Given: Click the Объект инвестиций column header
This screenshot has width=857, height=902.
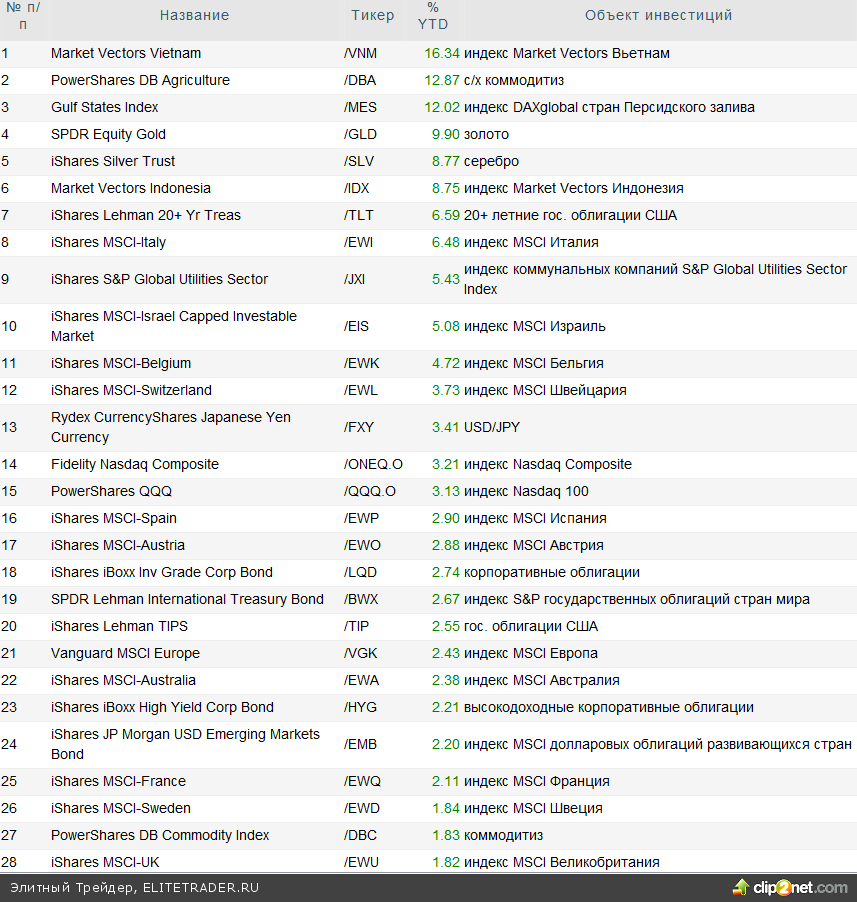Looking at the screenshot, I should pos(658,15).
